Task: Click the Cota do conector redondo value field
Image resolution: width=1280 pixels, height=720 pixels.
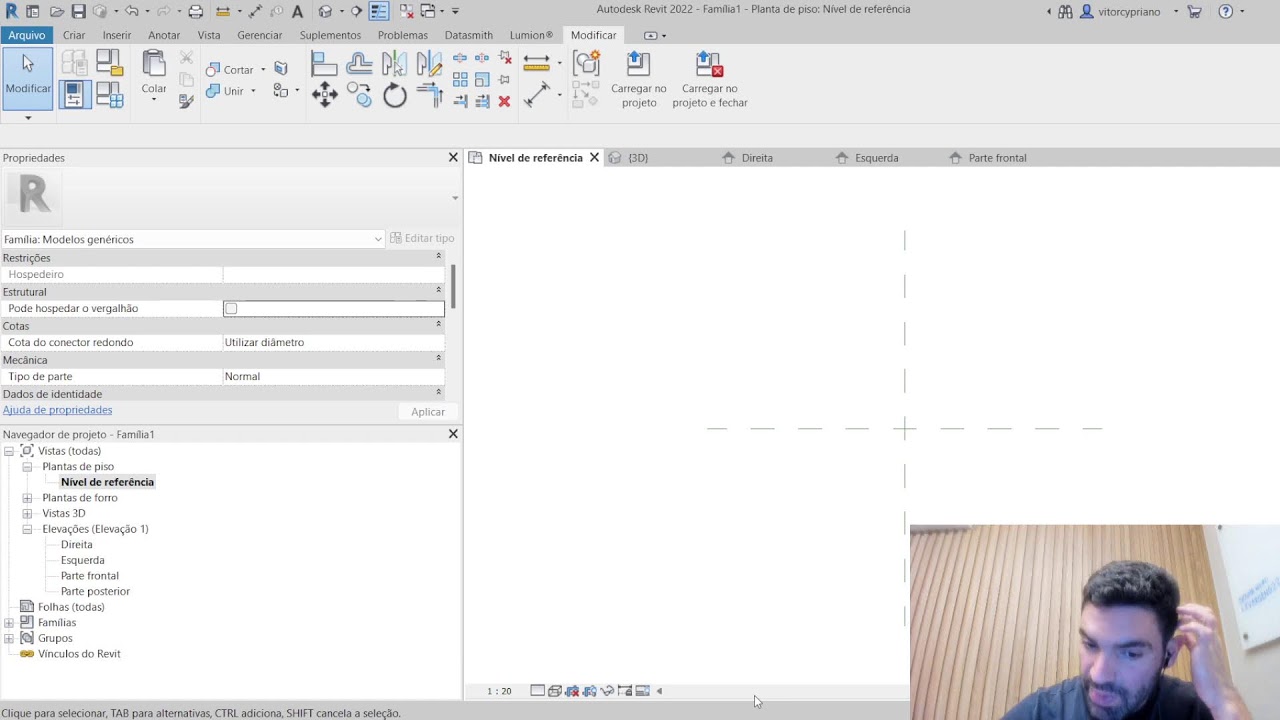Action: 333,343
